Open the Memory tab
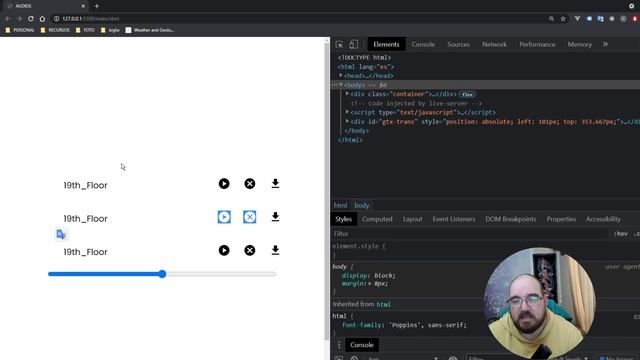The height and width of the screenshot is (360, 640). coord(580,44)
